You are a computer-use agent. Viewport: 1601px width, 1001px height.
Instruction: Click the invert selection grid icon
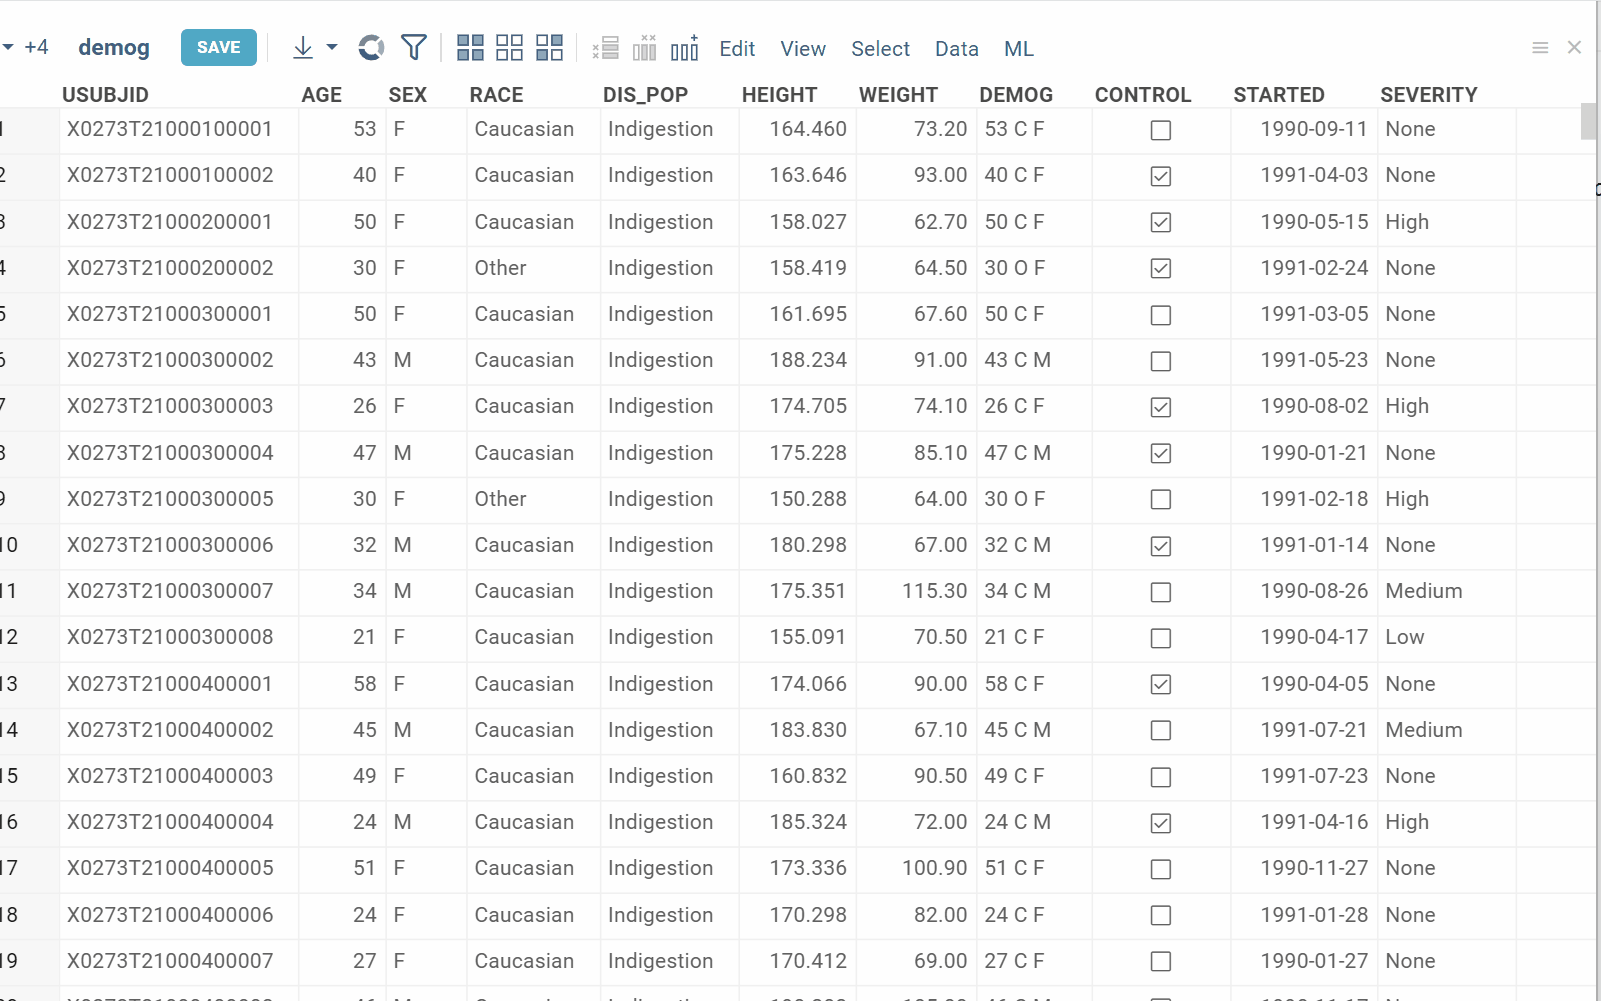(549, 48)
